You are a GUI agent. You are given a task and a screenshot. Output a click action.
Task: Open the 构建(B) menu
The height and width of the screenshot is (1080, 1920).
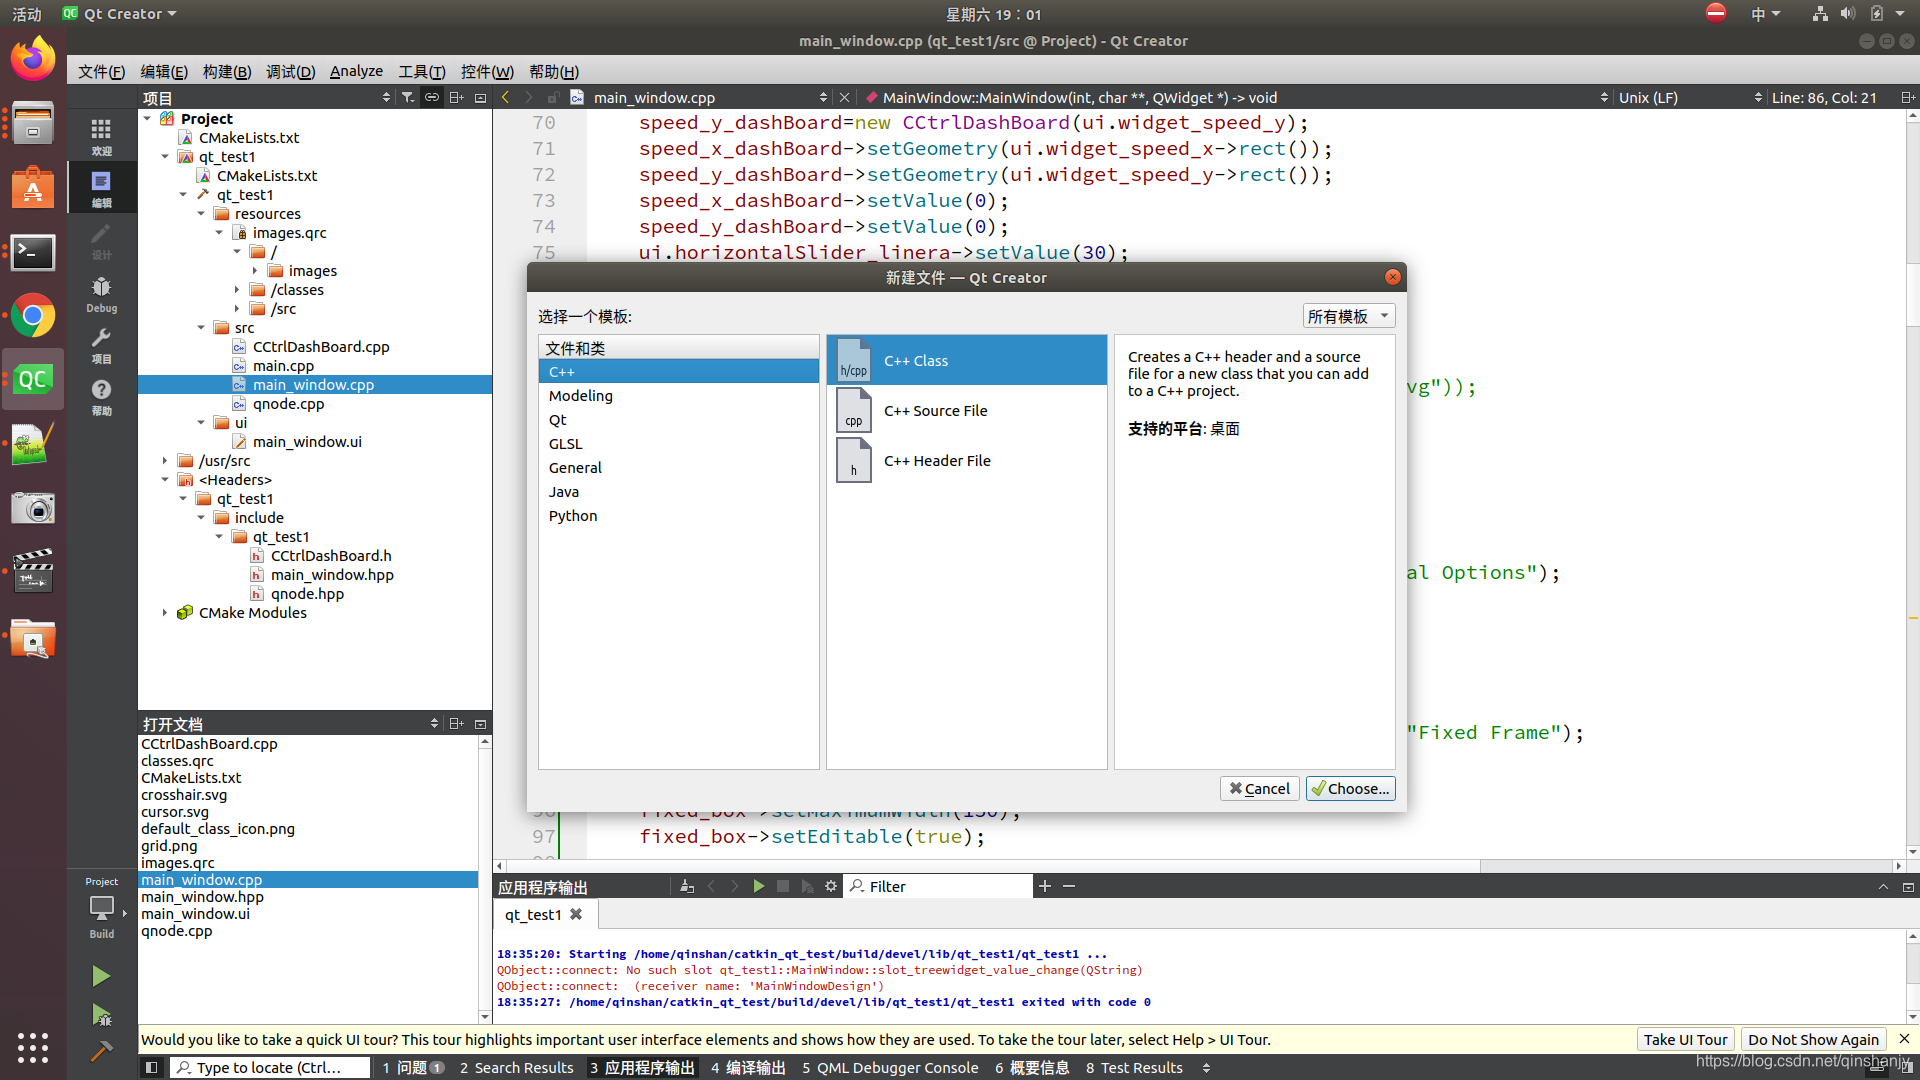[x=227, y=71]
